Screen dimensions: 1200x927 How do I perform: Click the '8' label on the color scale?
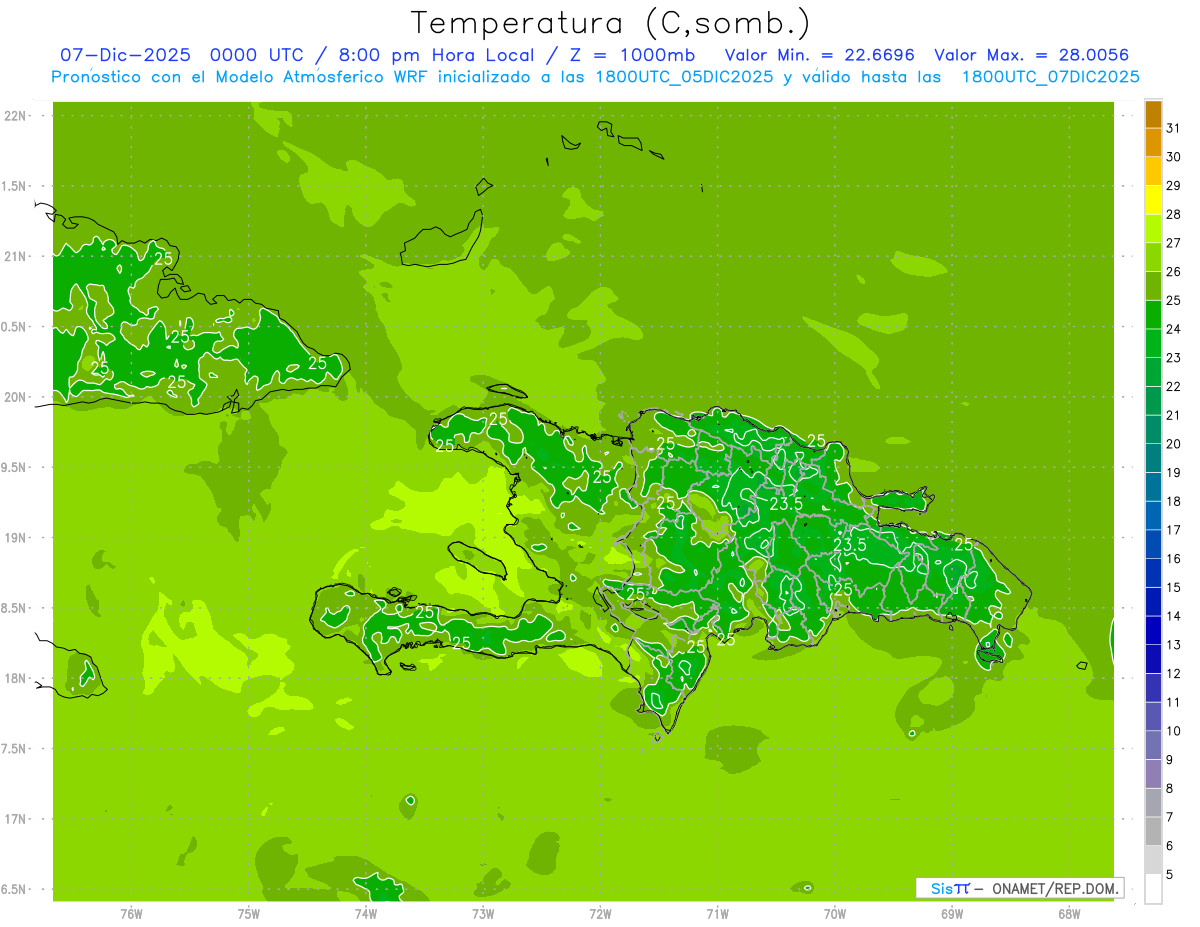point(1169,788)
